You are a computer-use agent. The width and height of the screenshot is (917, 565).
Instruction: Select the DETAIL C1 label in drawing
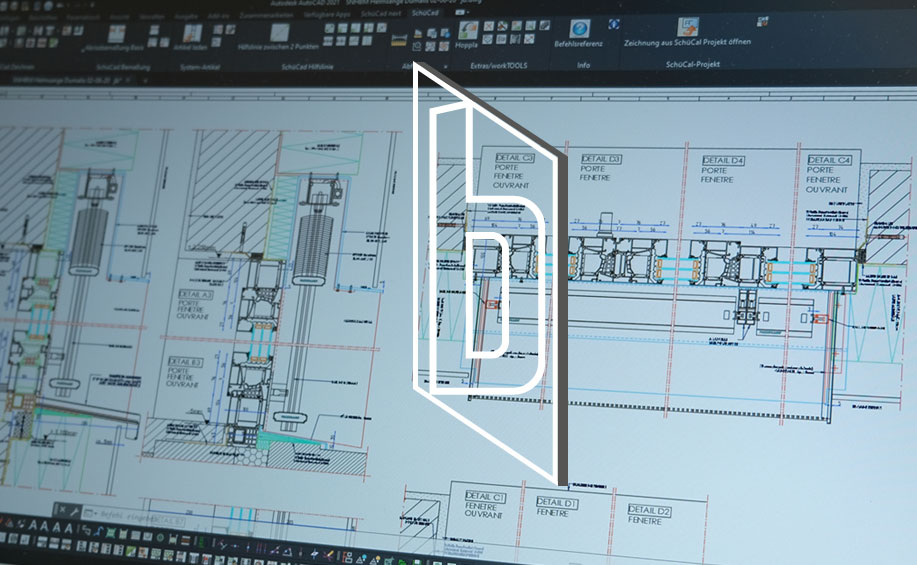click(x=485, y=497)
